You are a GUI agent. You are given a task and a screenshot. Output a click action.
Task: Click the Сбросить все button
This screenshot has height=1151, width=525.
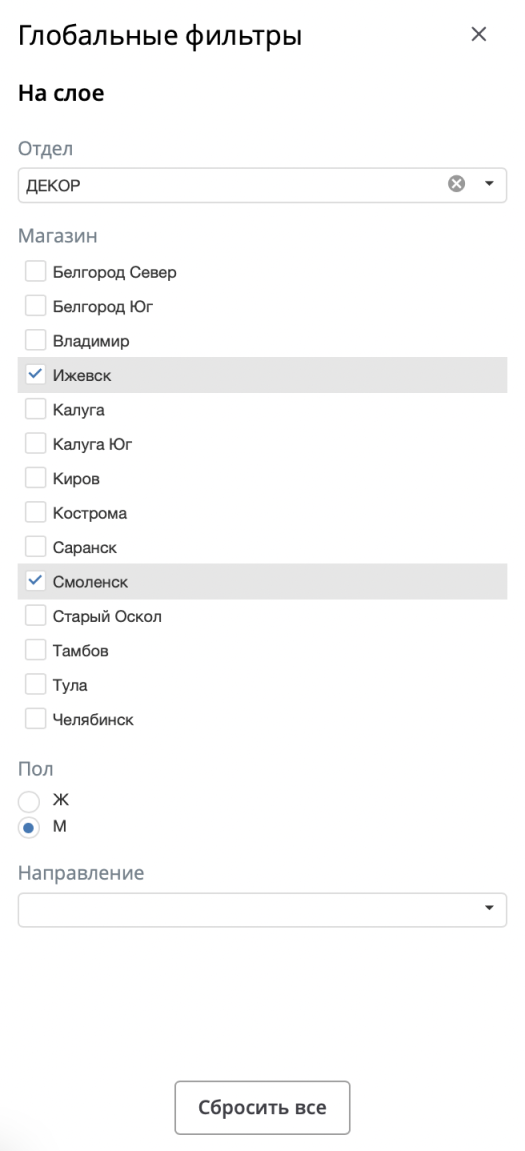pos(262,1107)
